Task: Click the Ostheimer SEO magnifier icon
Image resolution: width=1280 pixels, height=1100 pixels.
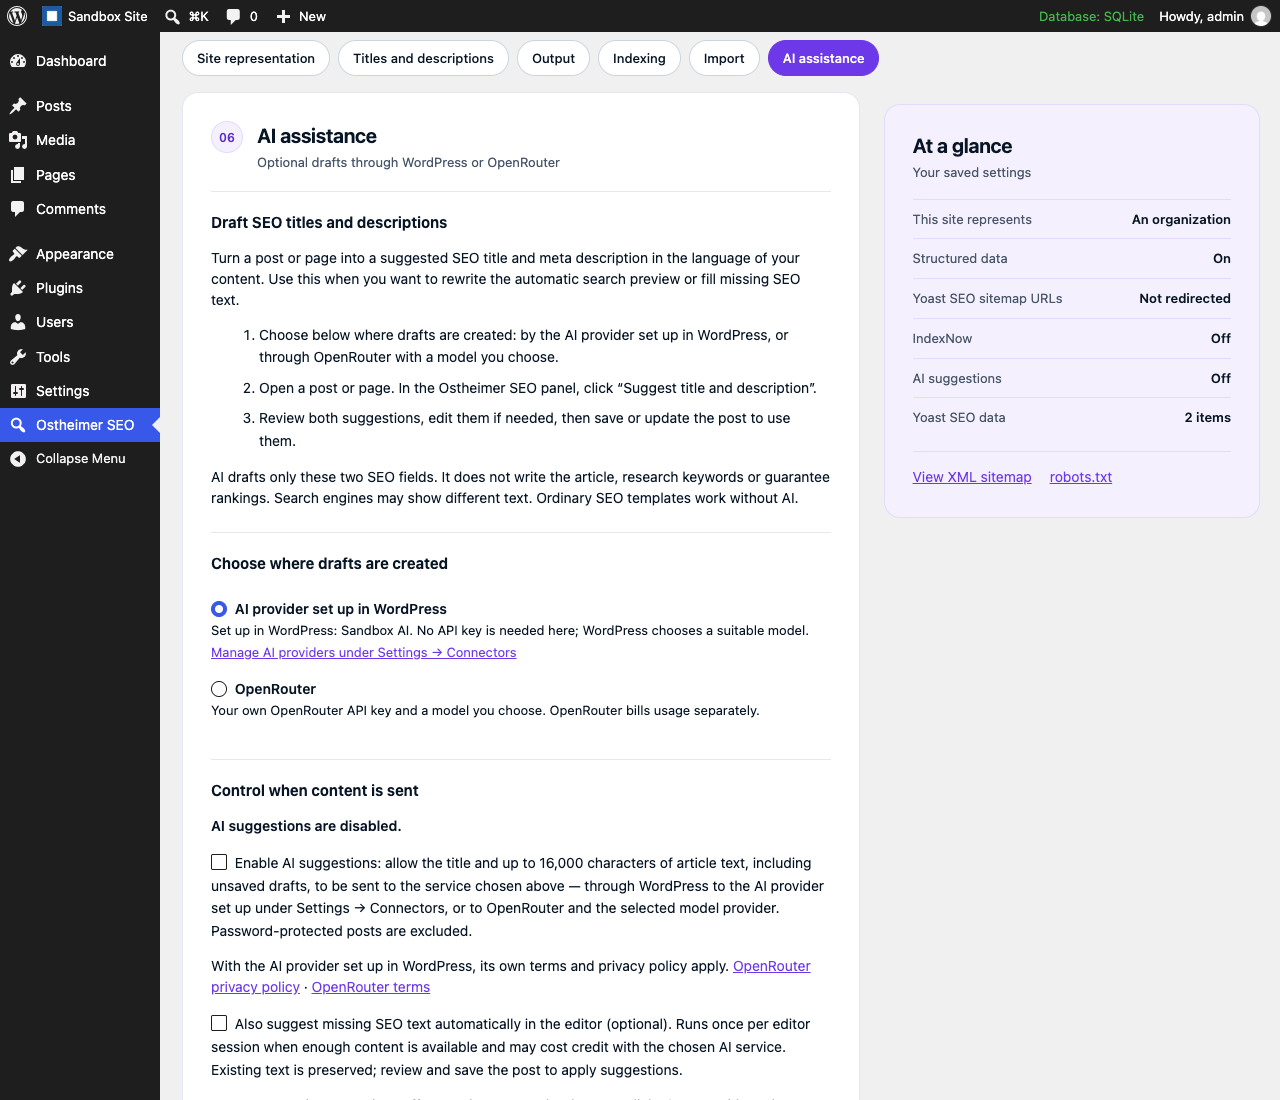Action: pyautogui.click(x=18, y=425)
